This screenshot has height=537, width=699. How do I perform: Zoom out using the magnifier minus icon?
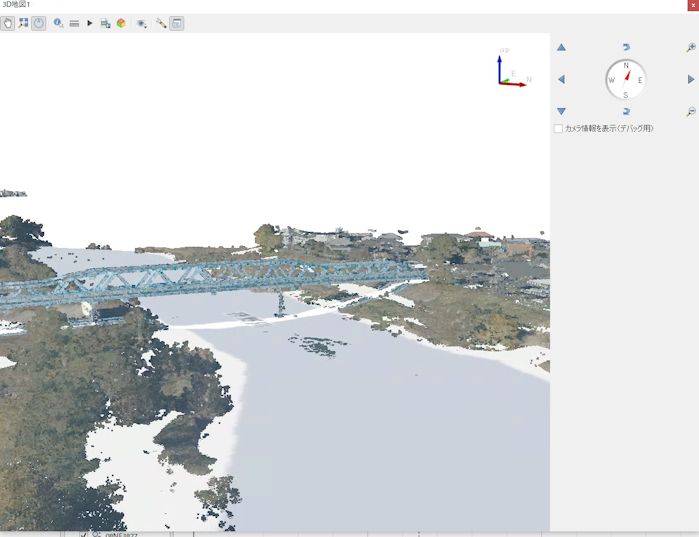coord(691,111)
